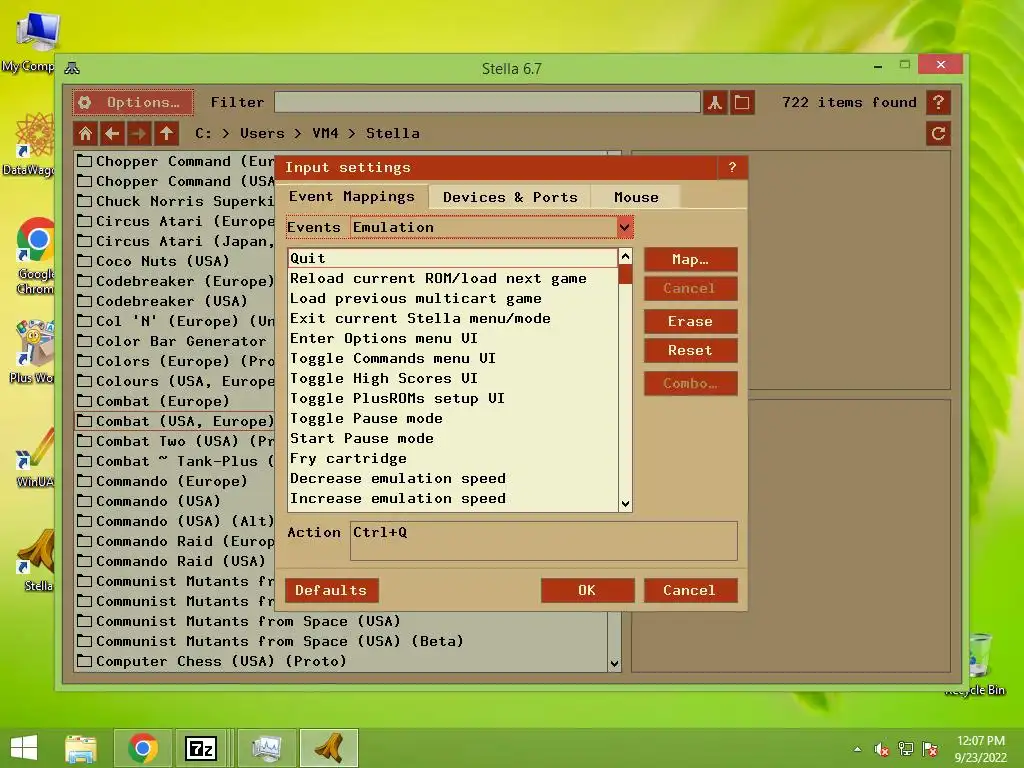The height and width of the screenshot is (768, 1024).
Task: Open Input settings help question mark
Action: click(x=732, y=167)
